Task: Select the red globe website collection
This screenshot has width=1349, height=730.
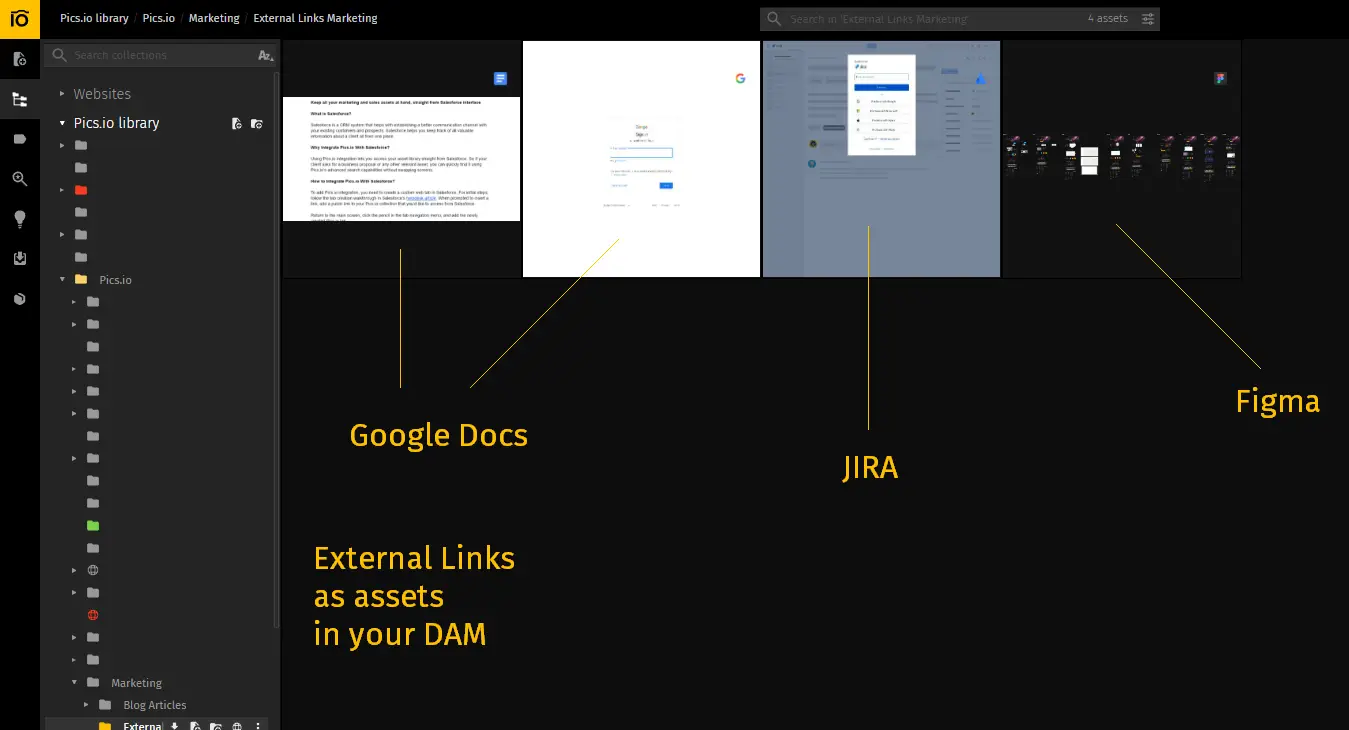Action: [x=93, y=615]
